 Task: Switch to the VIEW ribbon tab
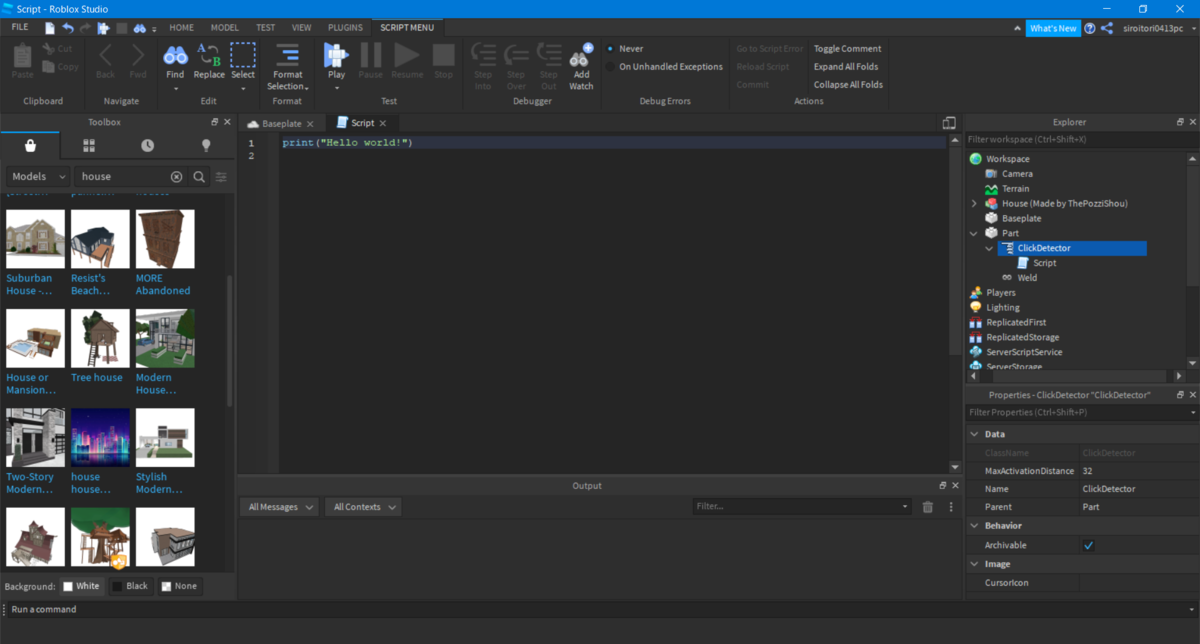click(x=301, y=28)
